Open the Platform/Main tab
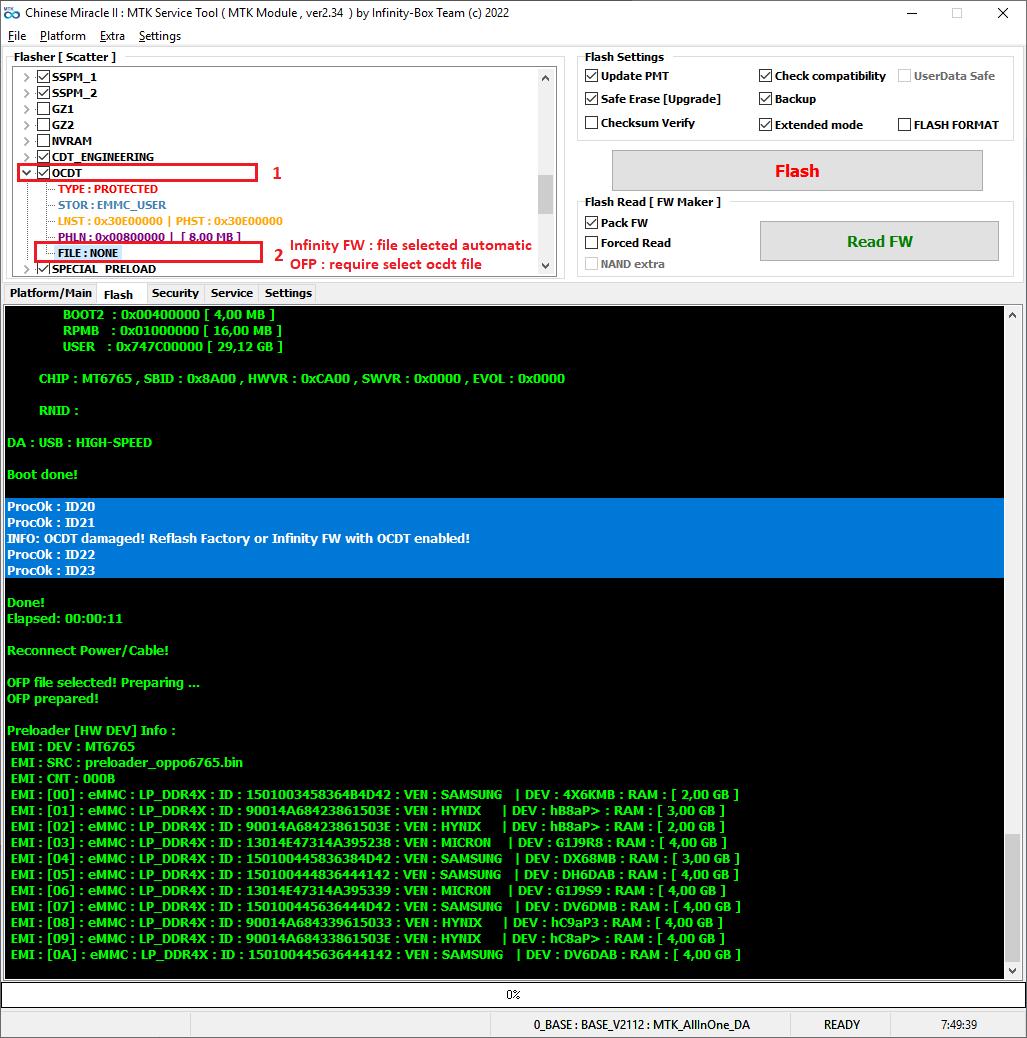1027x1038 pixels. (51, 293)
